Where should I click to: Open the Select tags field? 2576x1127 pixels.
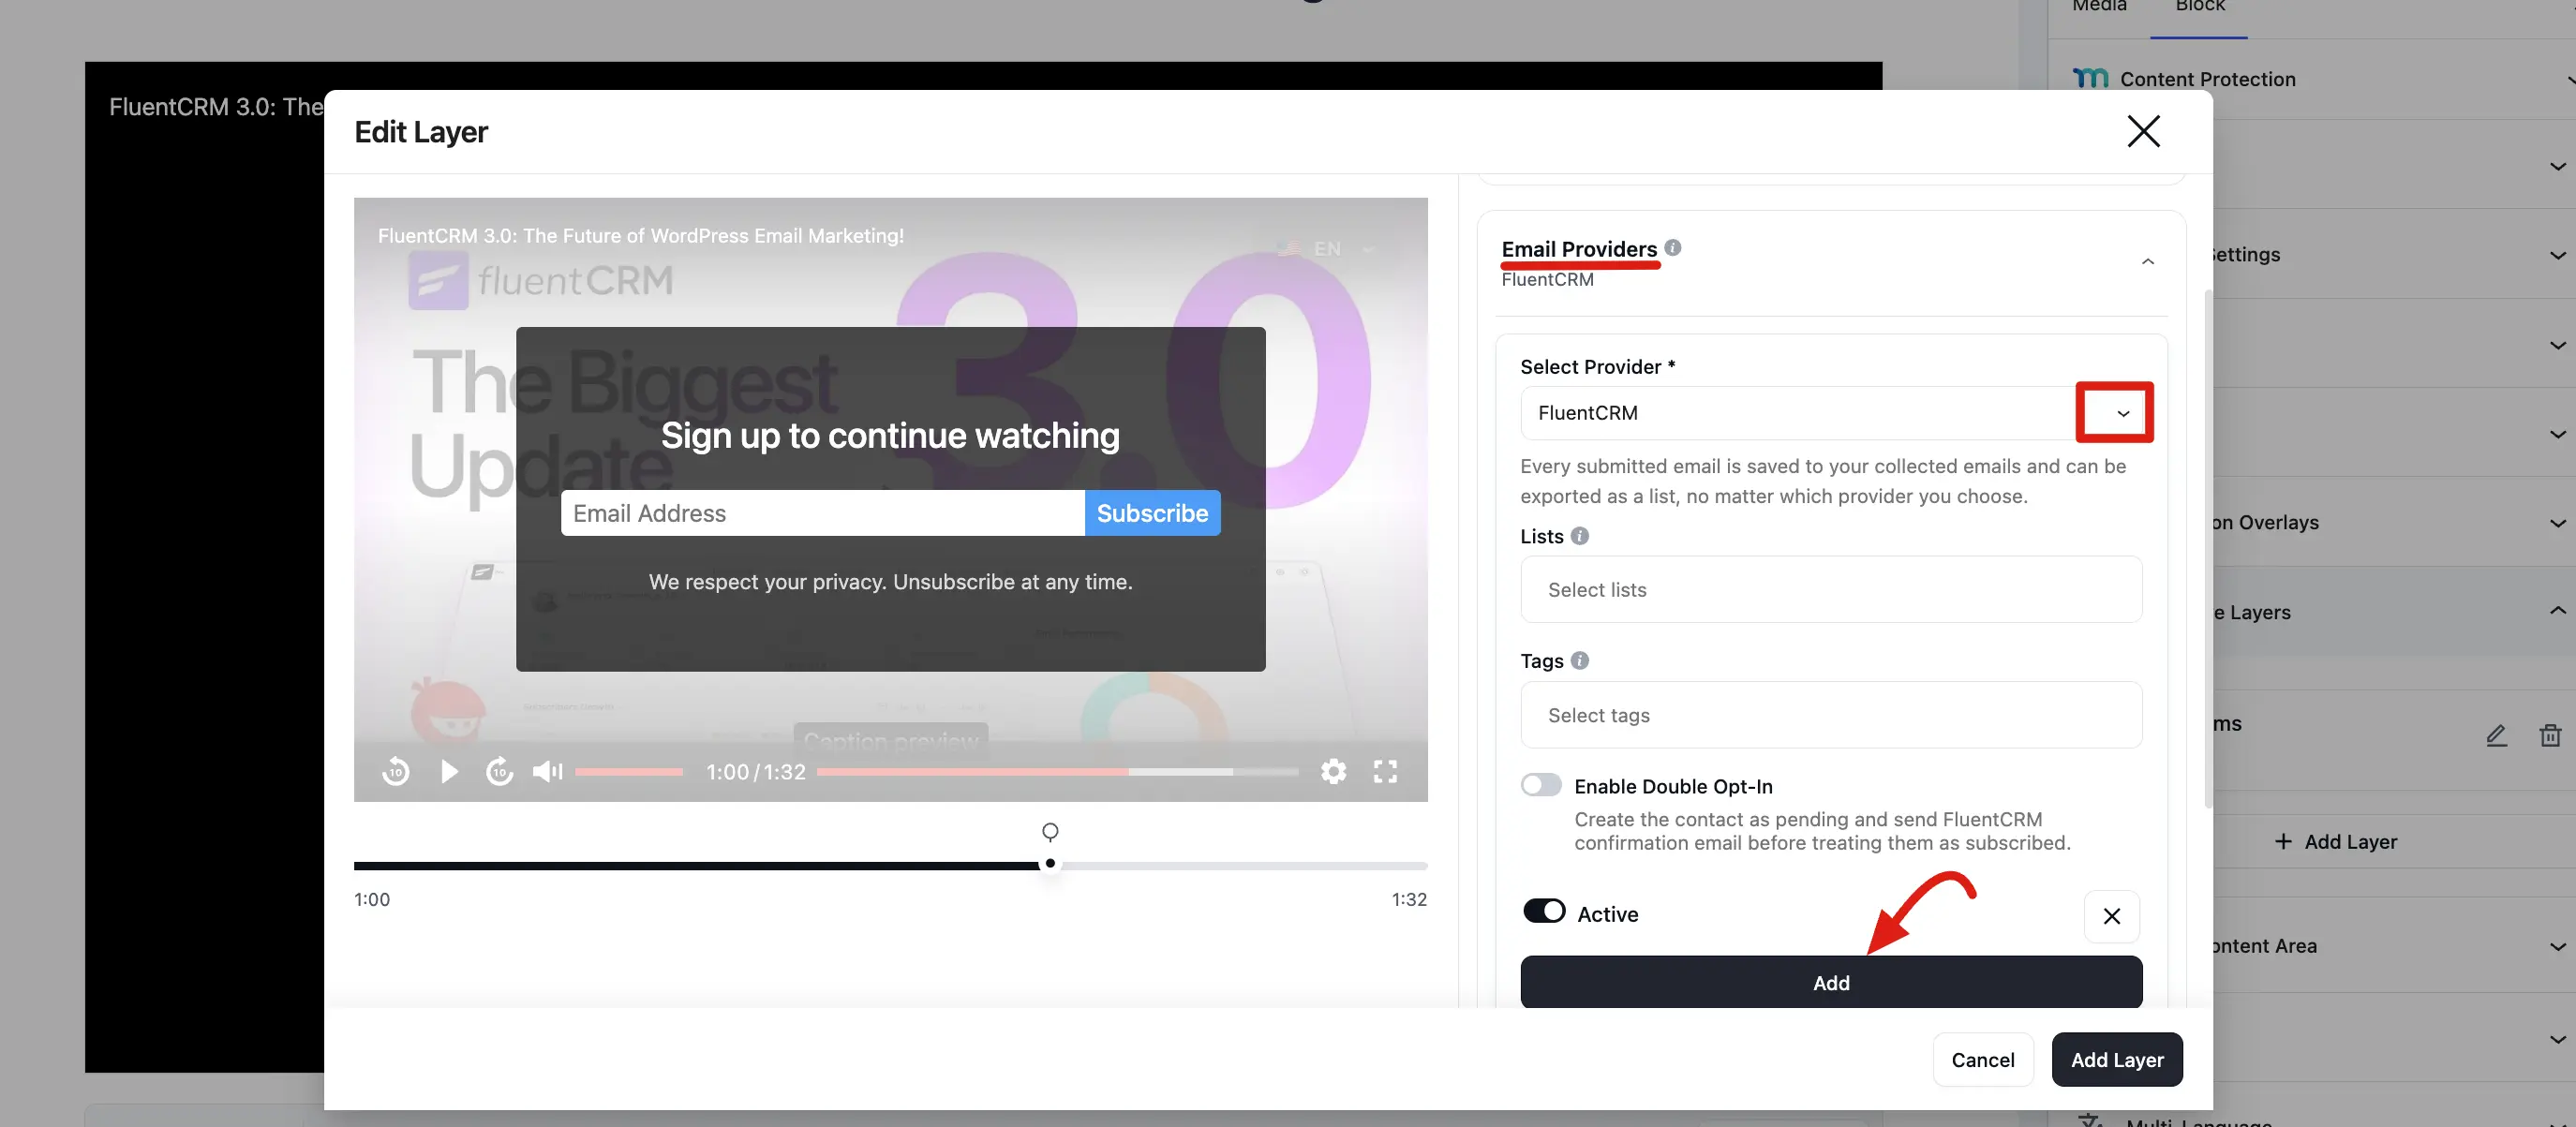tap(1831, 715)
